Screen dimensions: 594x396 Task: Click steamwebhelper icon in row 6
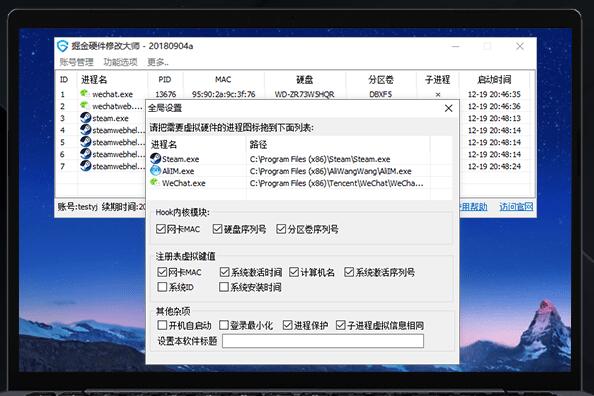(x=86, y=154)
